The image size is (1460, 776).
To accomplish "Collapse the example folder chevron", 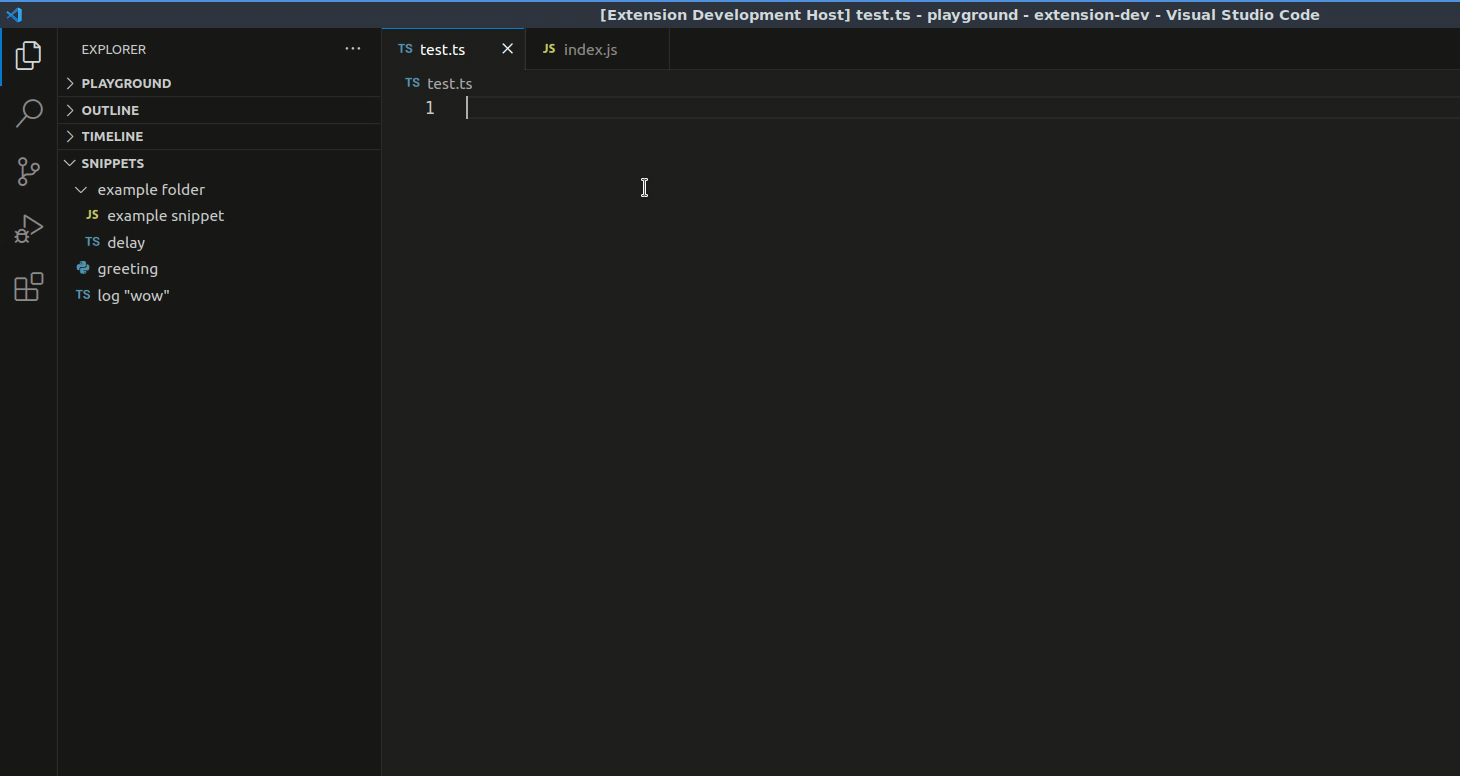I will click(81, 189).
